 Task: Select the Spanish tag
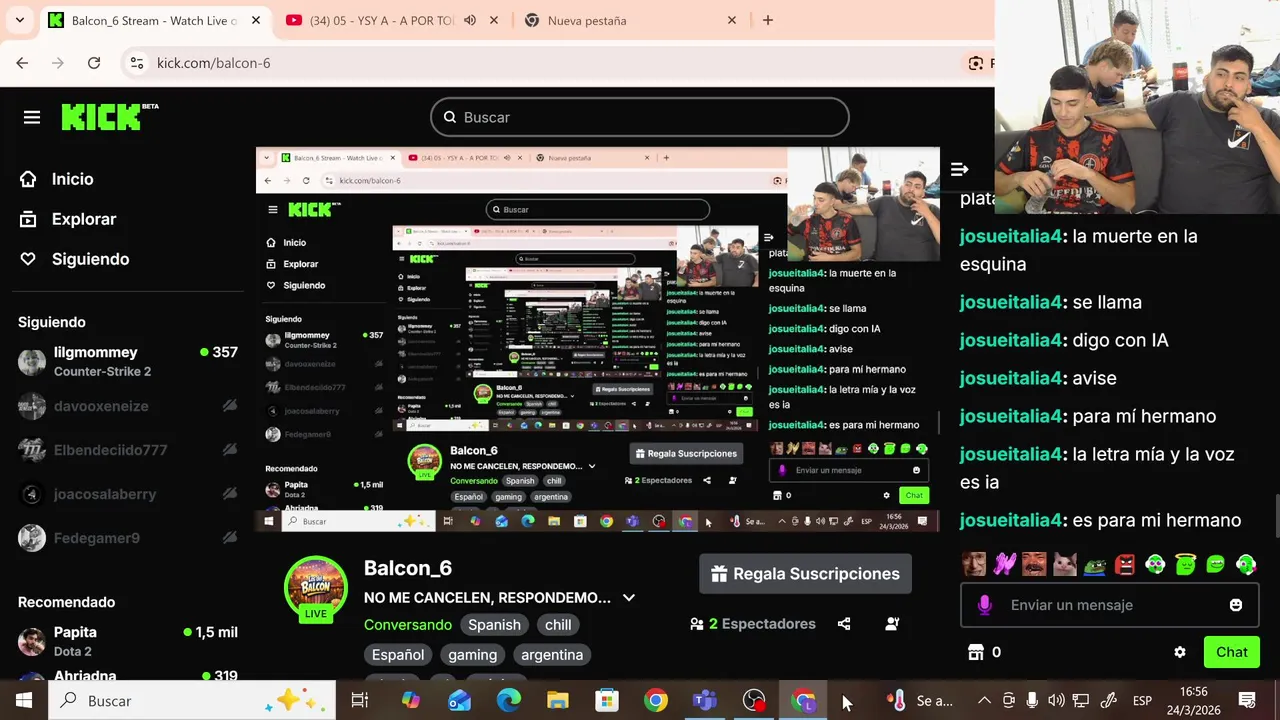click(494, 625)
